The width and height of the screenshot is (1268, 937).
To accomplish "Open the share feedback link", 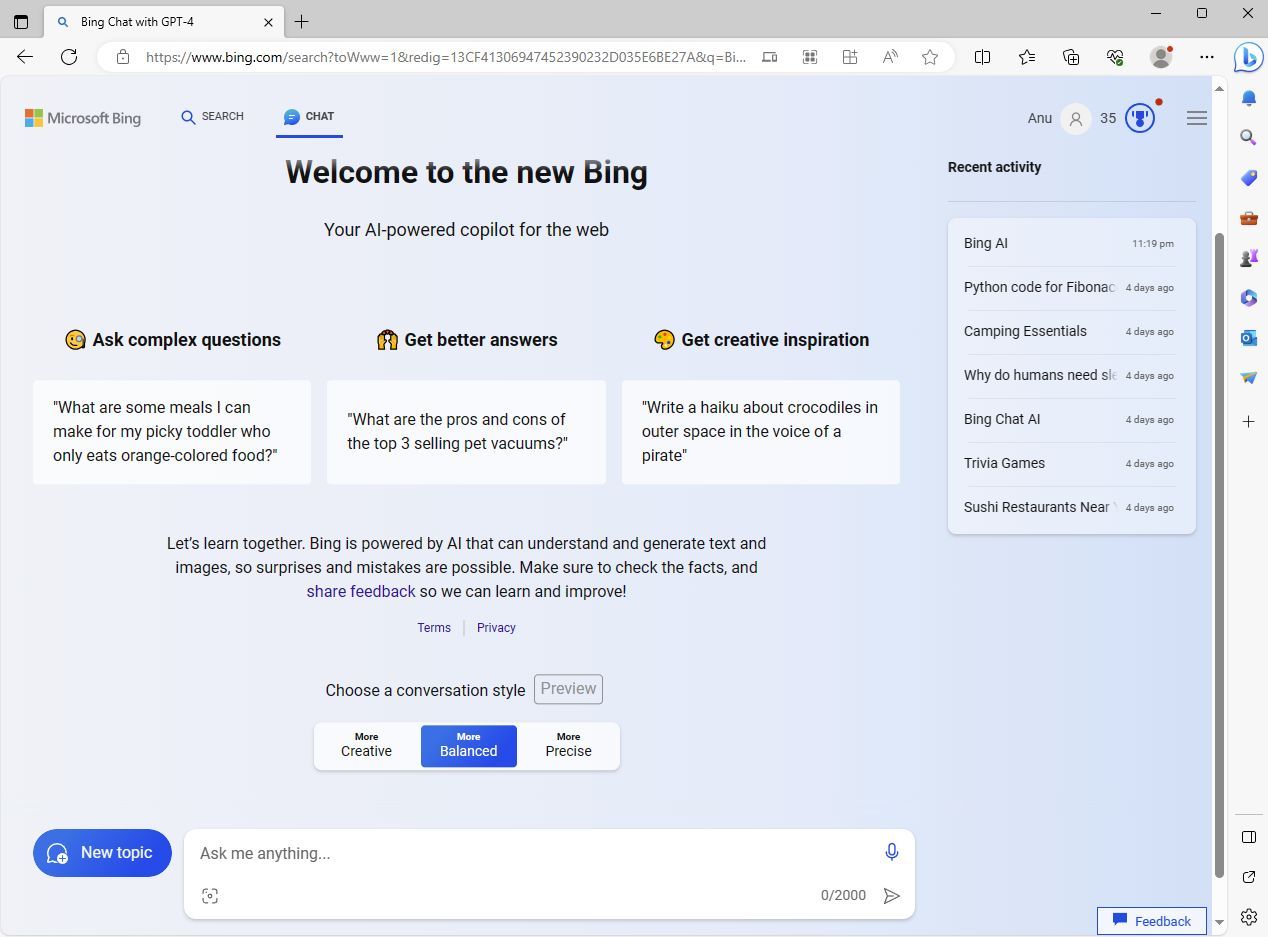I will (x=361, y=591).
